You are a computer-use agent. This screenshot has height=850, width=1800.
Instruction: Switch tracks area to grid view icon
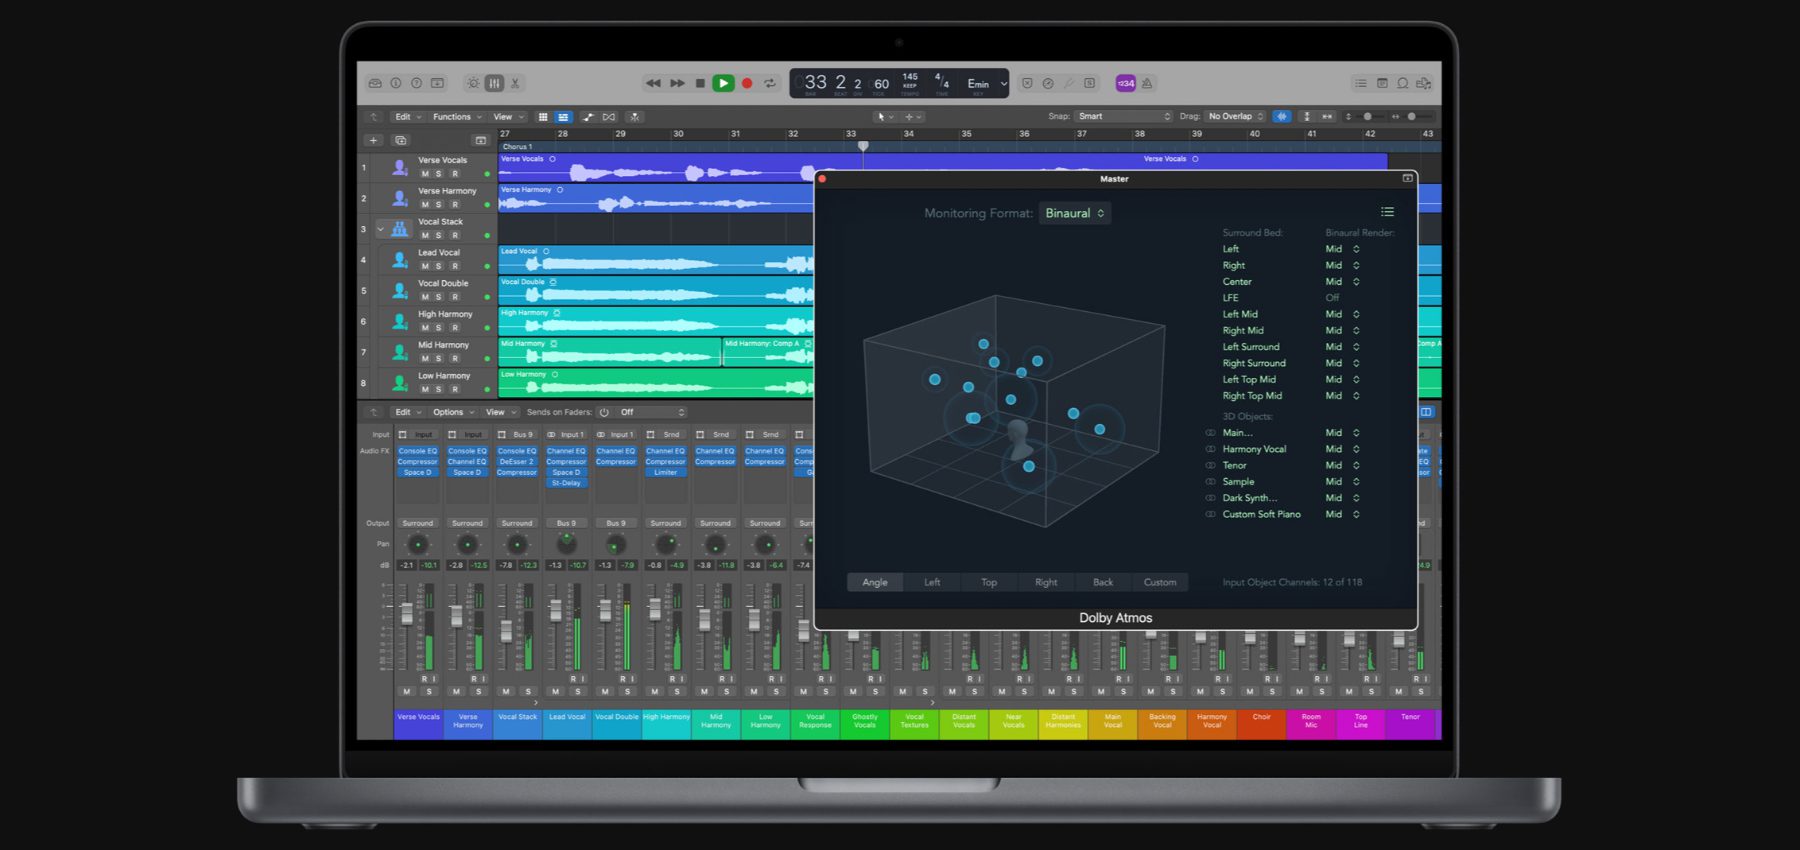(543, 117)
